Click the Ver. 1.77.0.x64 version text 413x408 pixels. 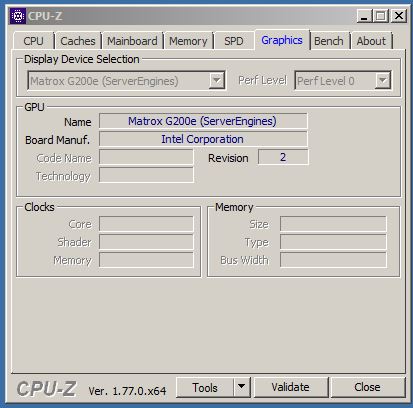tap(127, 391)
